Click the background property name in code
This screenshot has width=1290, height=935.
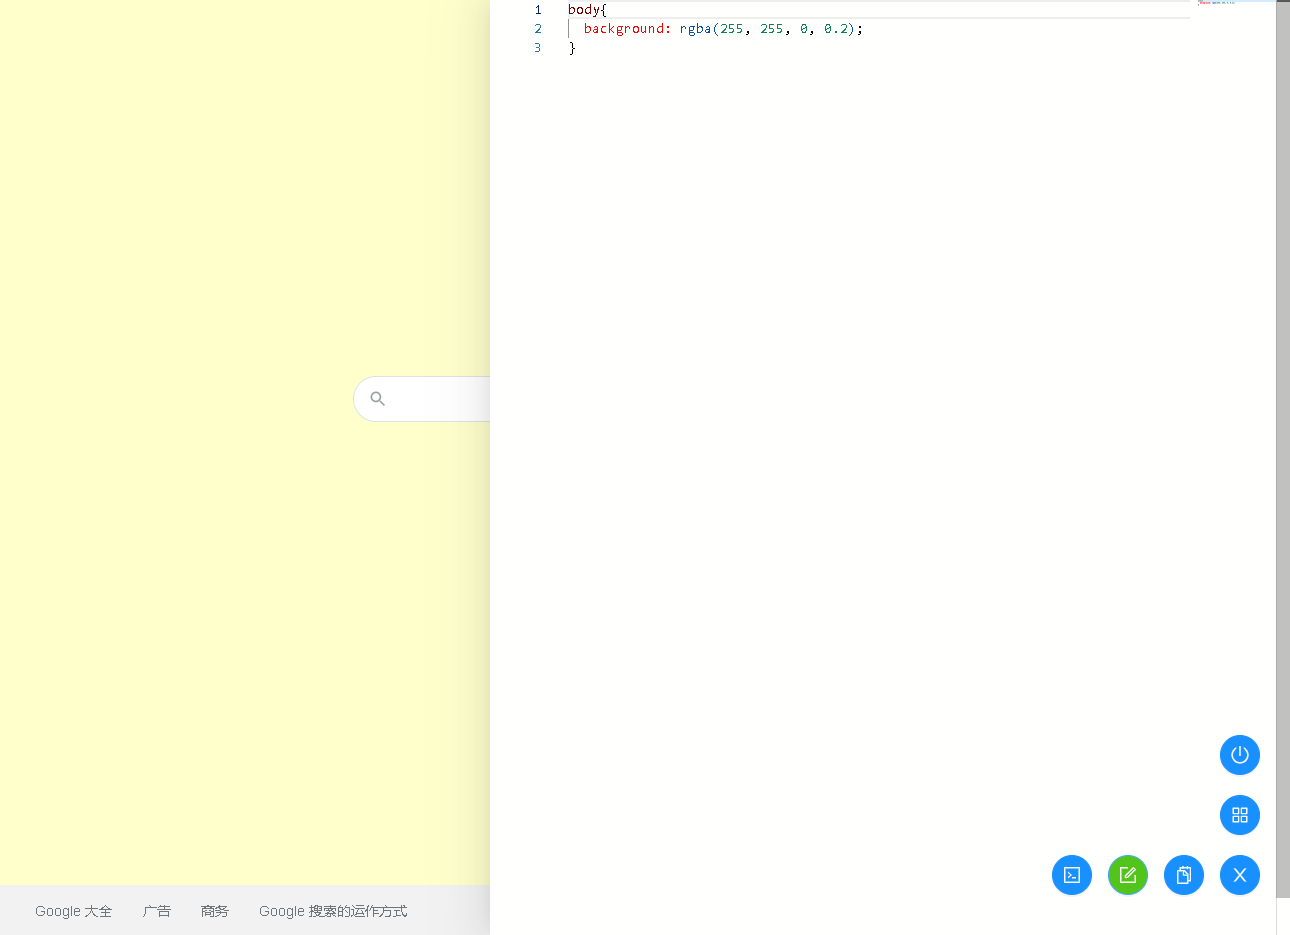click(x=624, y=29)
